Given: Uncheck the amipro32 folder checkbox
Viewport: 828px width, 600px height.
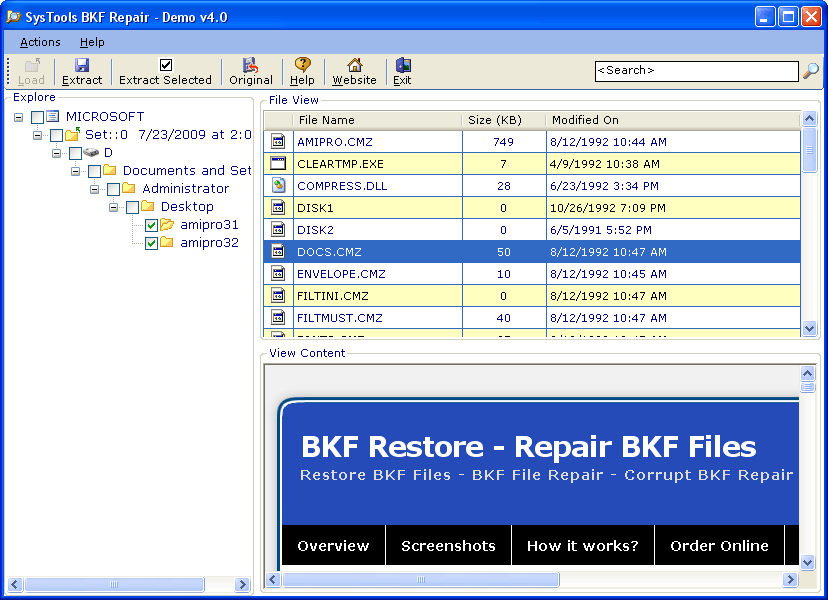Looking at the screenshot, I should tap(151, 243).
